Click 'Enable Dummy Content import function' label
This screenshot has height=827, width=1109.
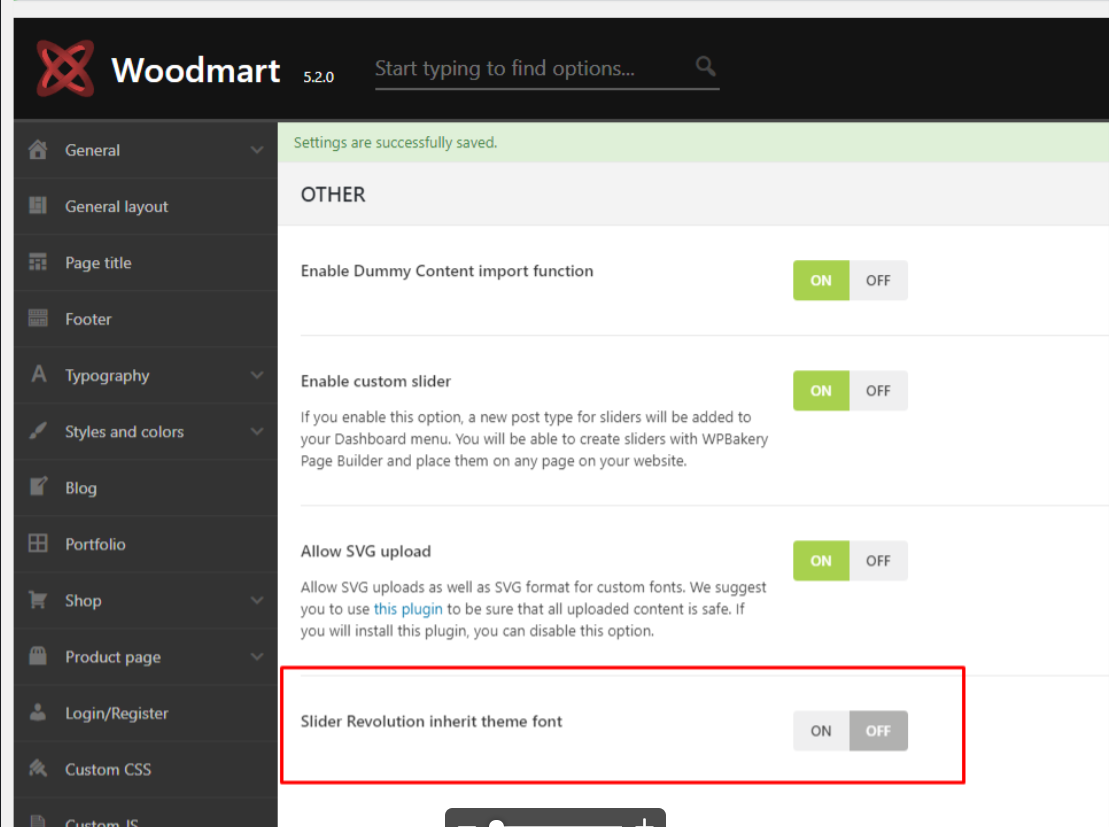click(x=447, y=271)
